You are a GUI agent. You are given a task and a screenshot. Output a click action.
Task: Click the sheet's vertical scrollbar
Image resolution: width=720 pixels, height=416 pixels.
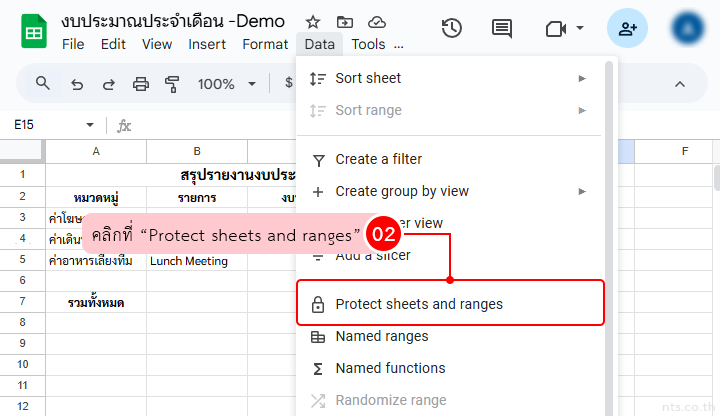[717, 178]
